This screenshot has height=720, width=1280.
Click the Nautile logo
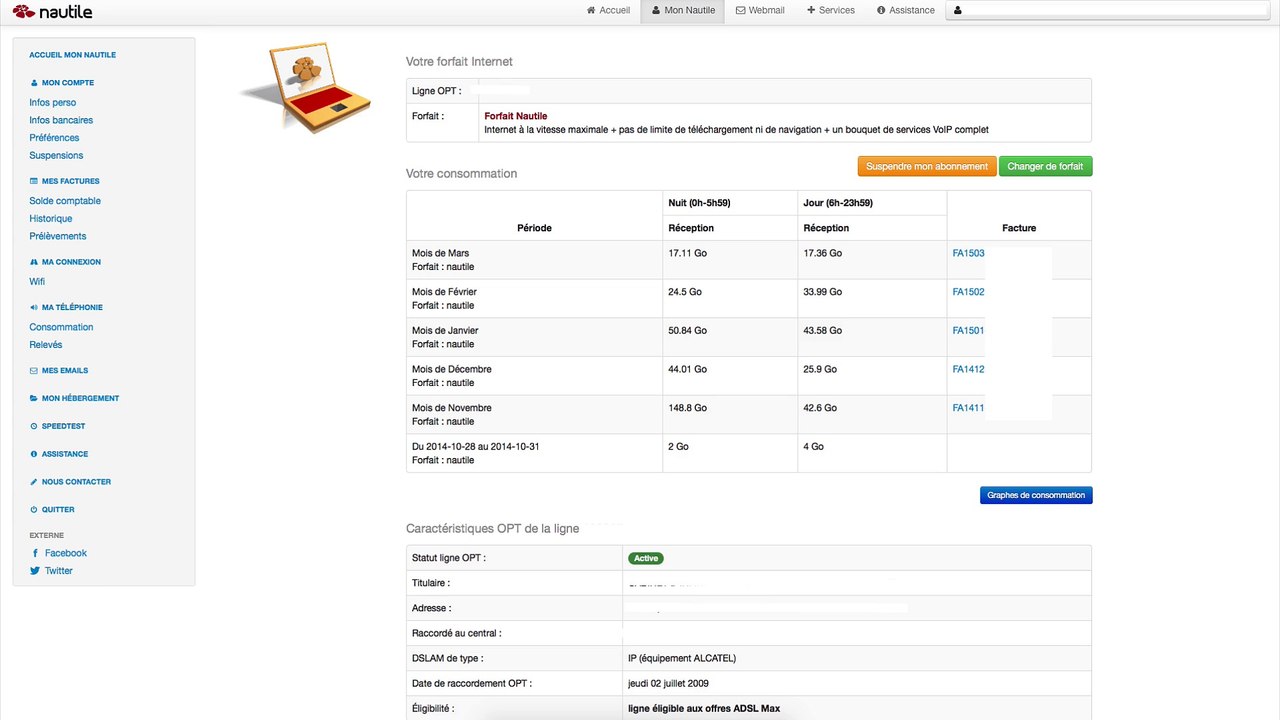[52, 12]
